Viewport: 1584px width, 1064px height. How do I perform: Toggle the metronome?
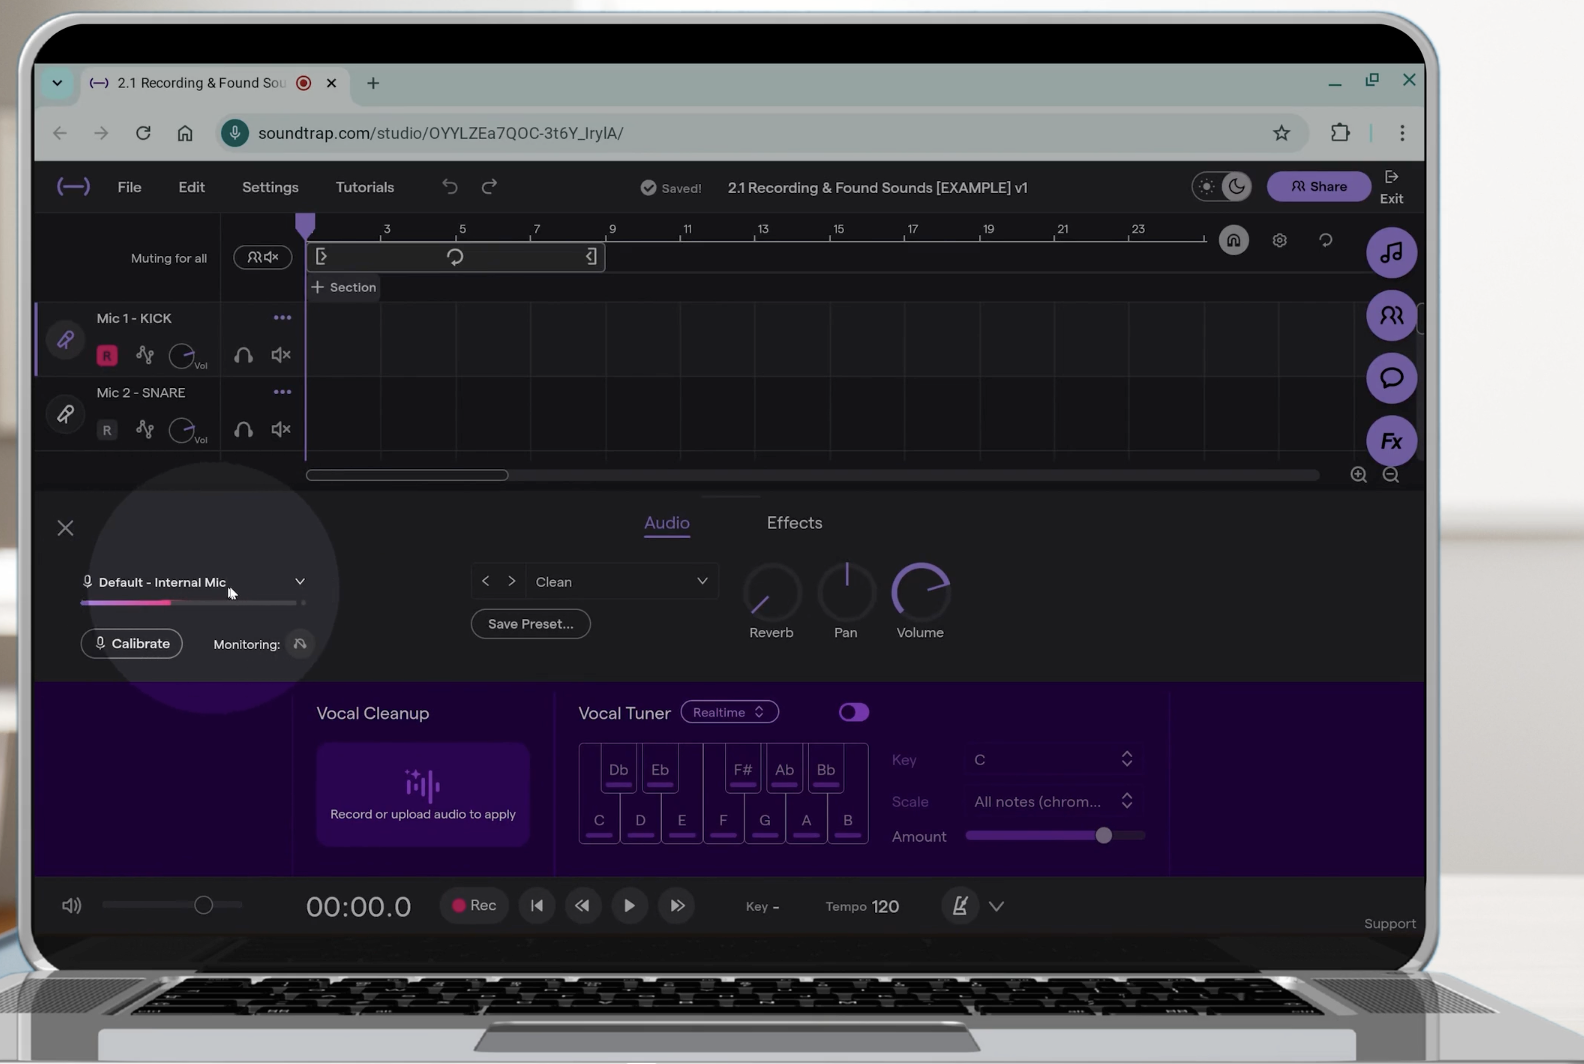[959, 906]
